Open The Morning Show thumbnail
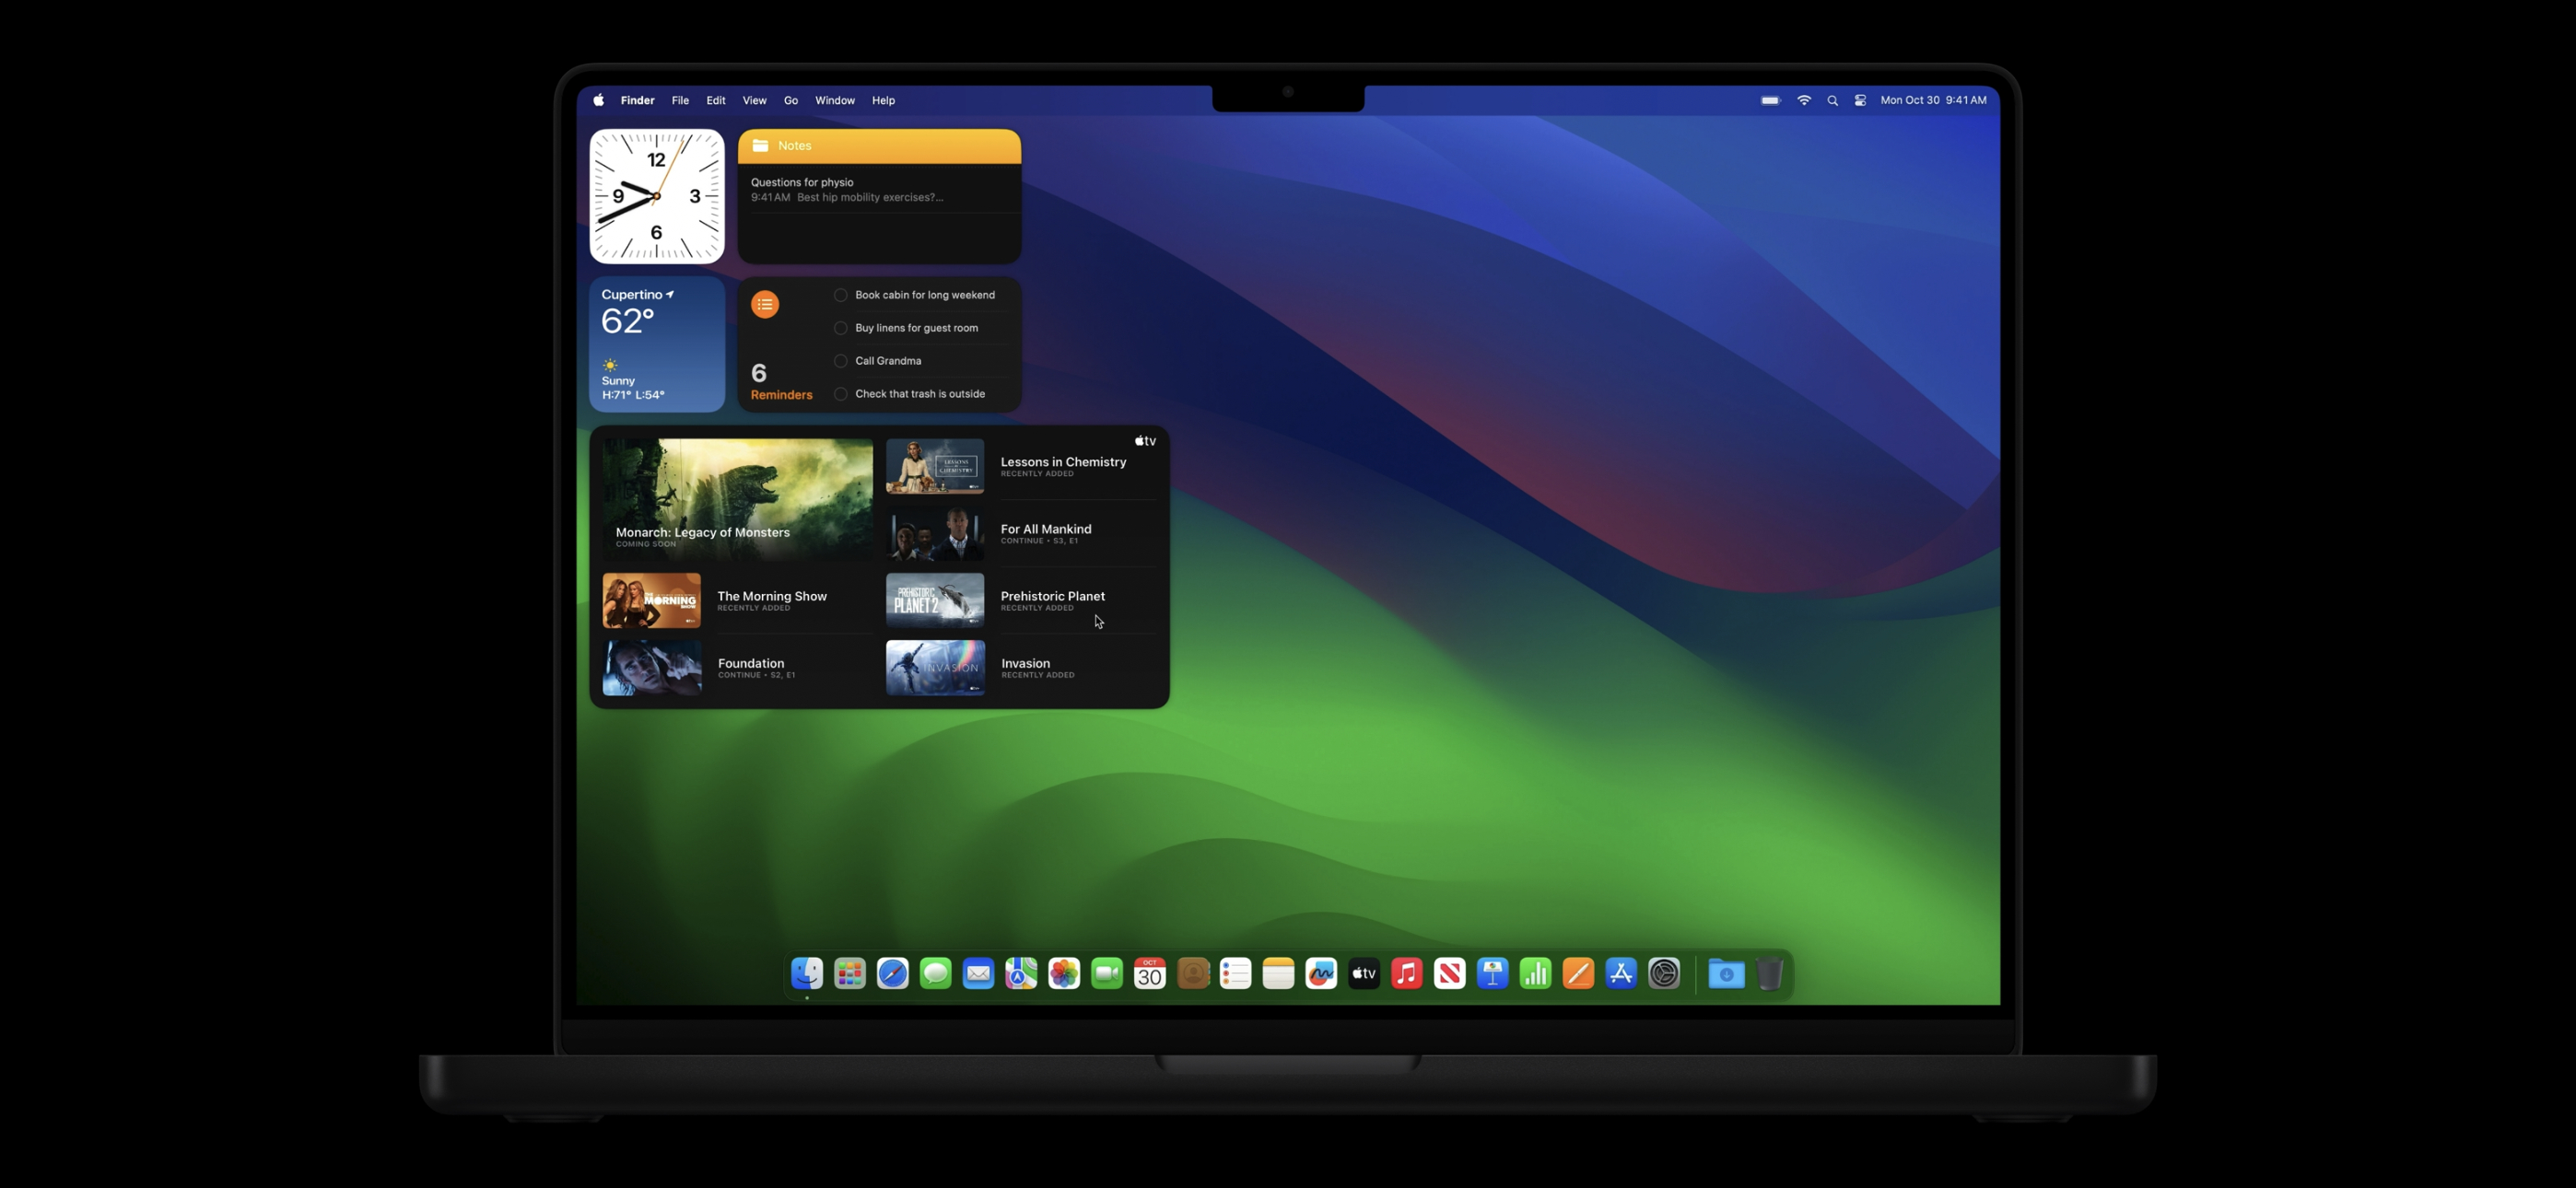The width and height of the screenshot is (2576, 1188). pyautogui.click(x=651, y=600)
